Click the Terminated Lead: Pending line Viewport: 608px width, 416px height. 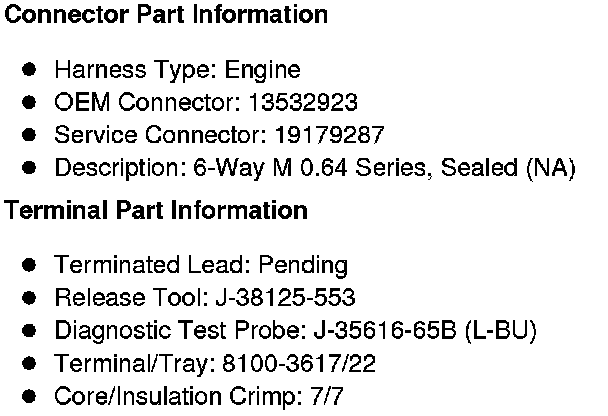[x=201, y=266]
